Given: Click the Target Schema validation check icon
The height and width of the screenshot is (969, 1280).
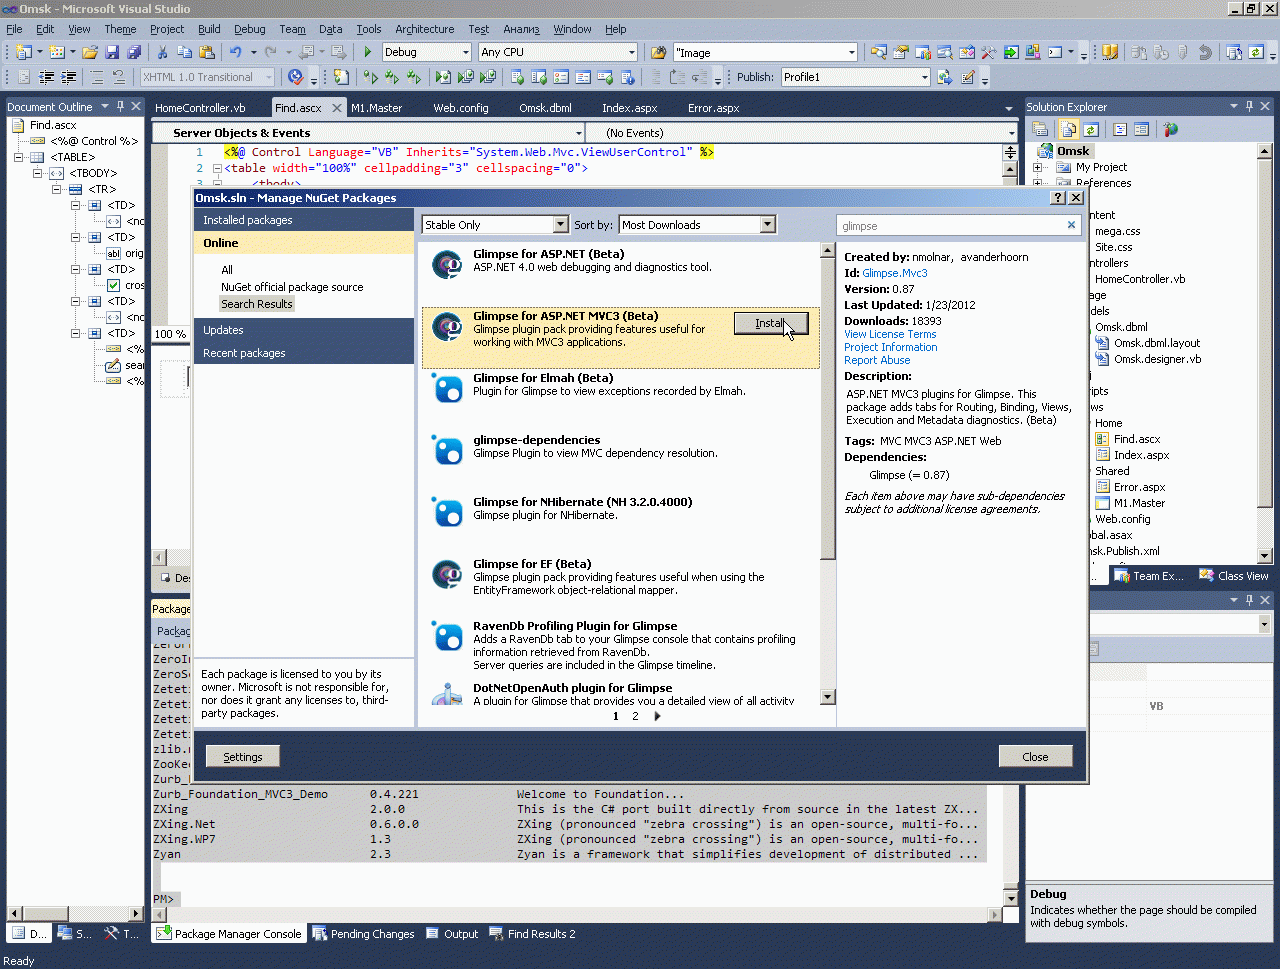Looking at the screenshot, I should pos(295,77).
